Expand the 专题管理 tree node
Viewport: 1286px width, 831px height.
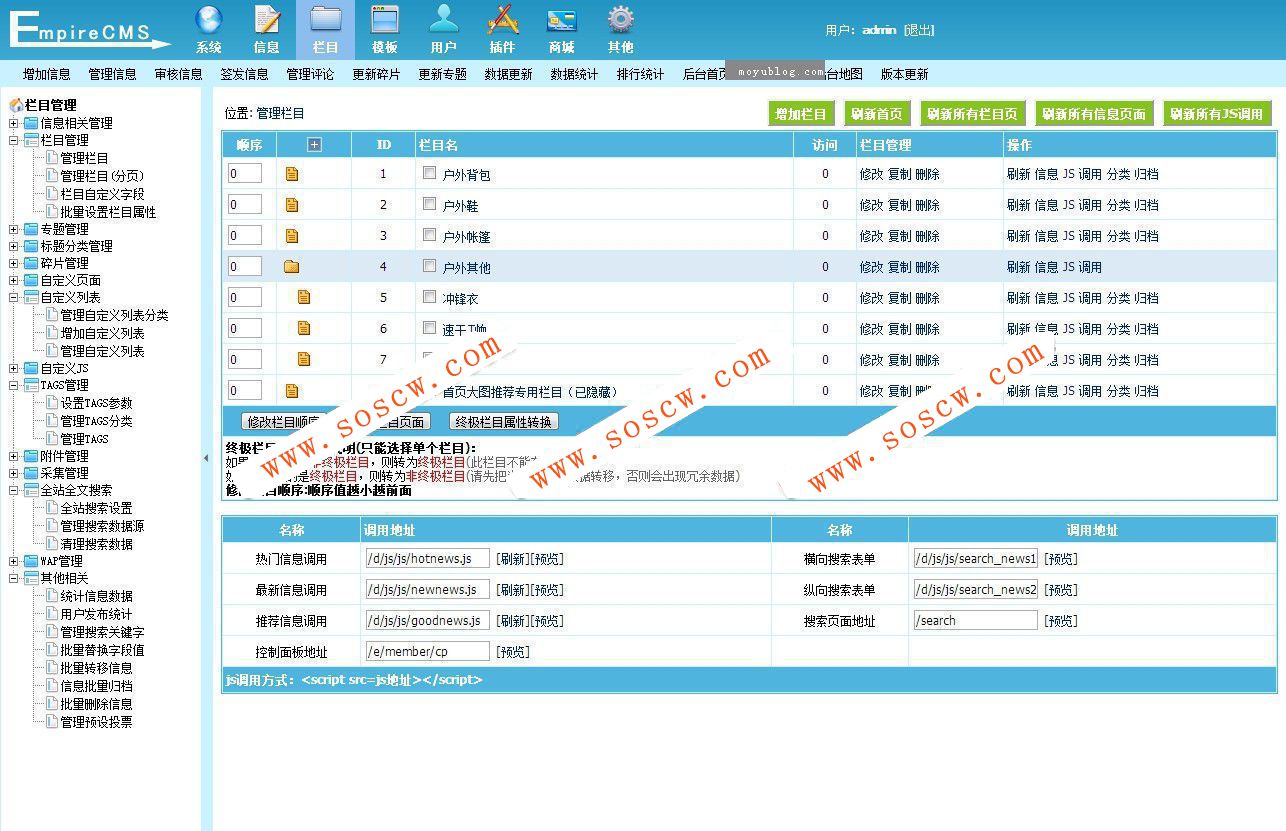(x=14, y=229)
